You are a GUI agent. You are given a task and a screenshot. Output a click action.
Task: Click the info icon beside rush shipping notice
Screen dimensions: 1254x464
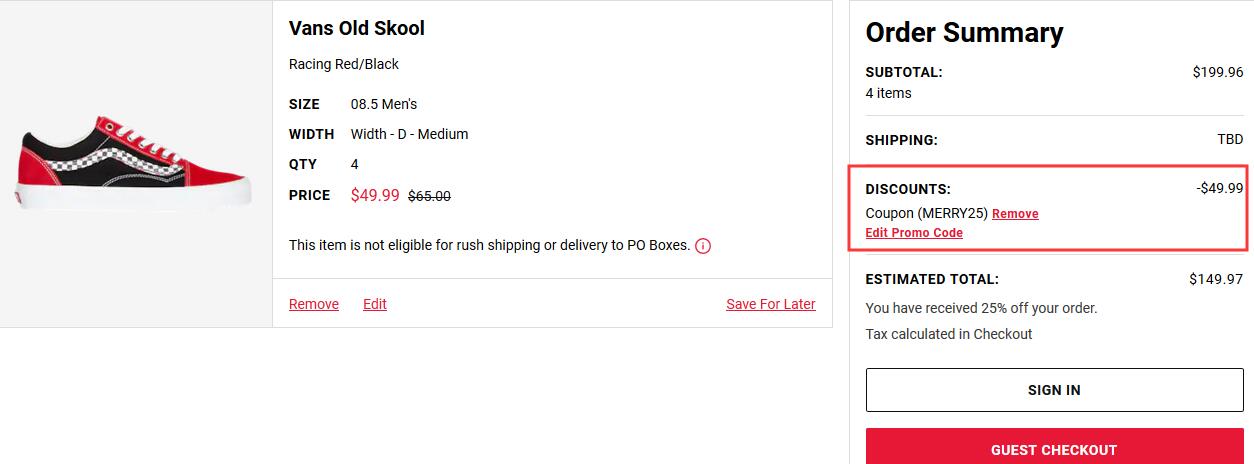pyautogui.click(x=703, y=245)
